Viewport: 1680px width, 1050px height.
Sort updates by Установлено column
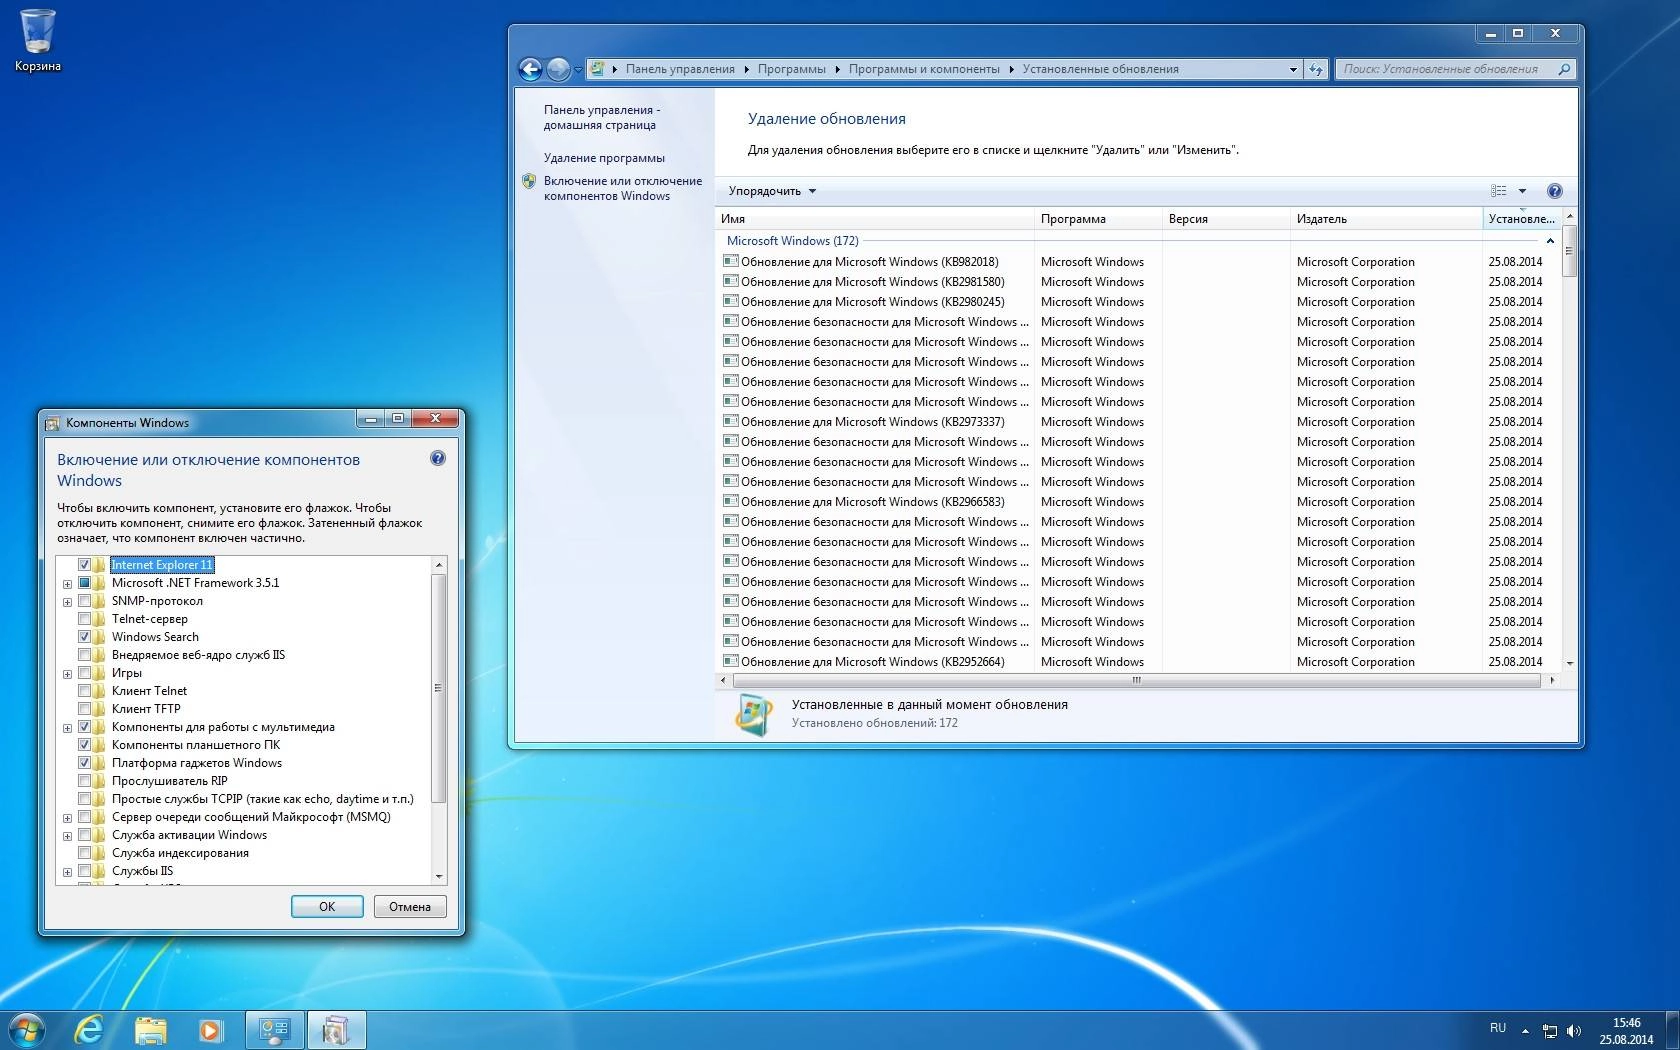(x=1522, y=219)
